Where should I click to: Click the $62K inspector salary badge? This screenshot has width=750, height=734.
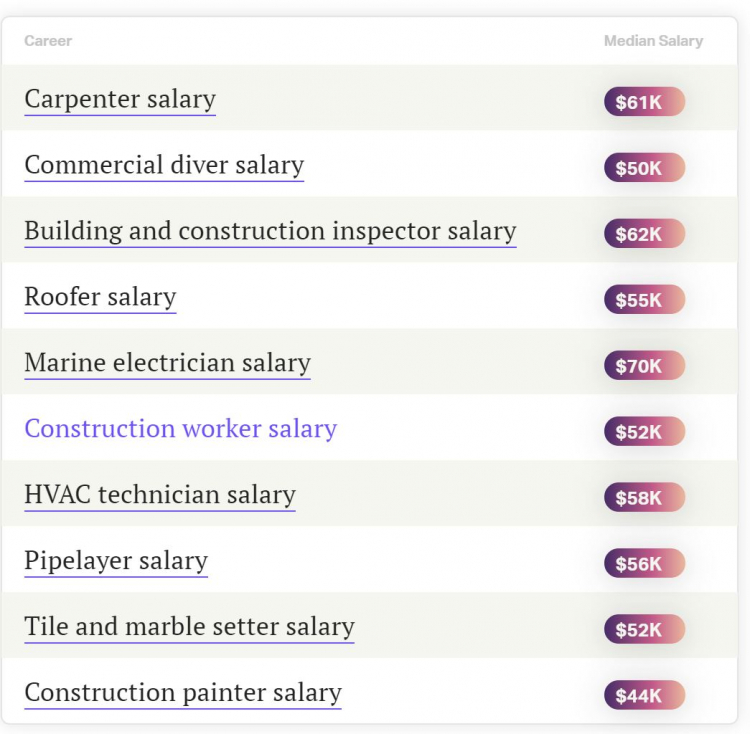coord(644,233)
